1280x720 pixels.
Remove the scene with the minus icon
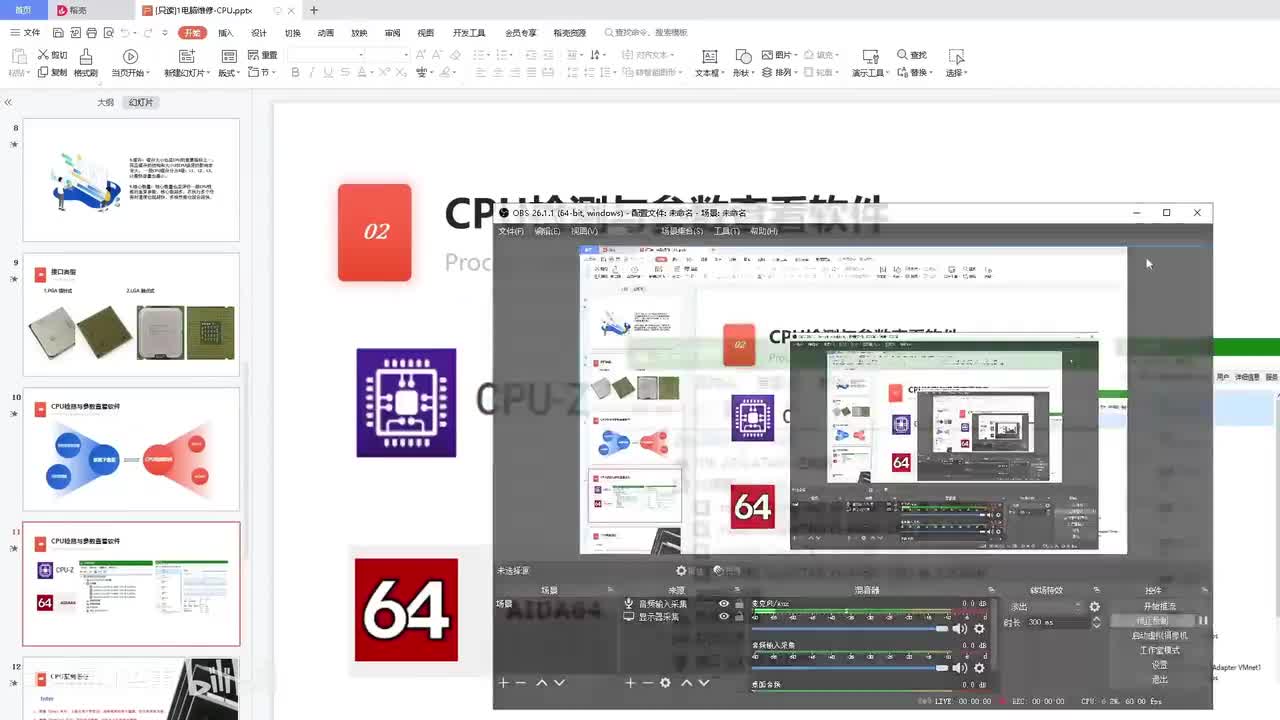click(x=520, y=683)
